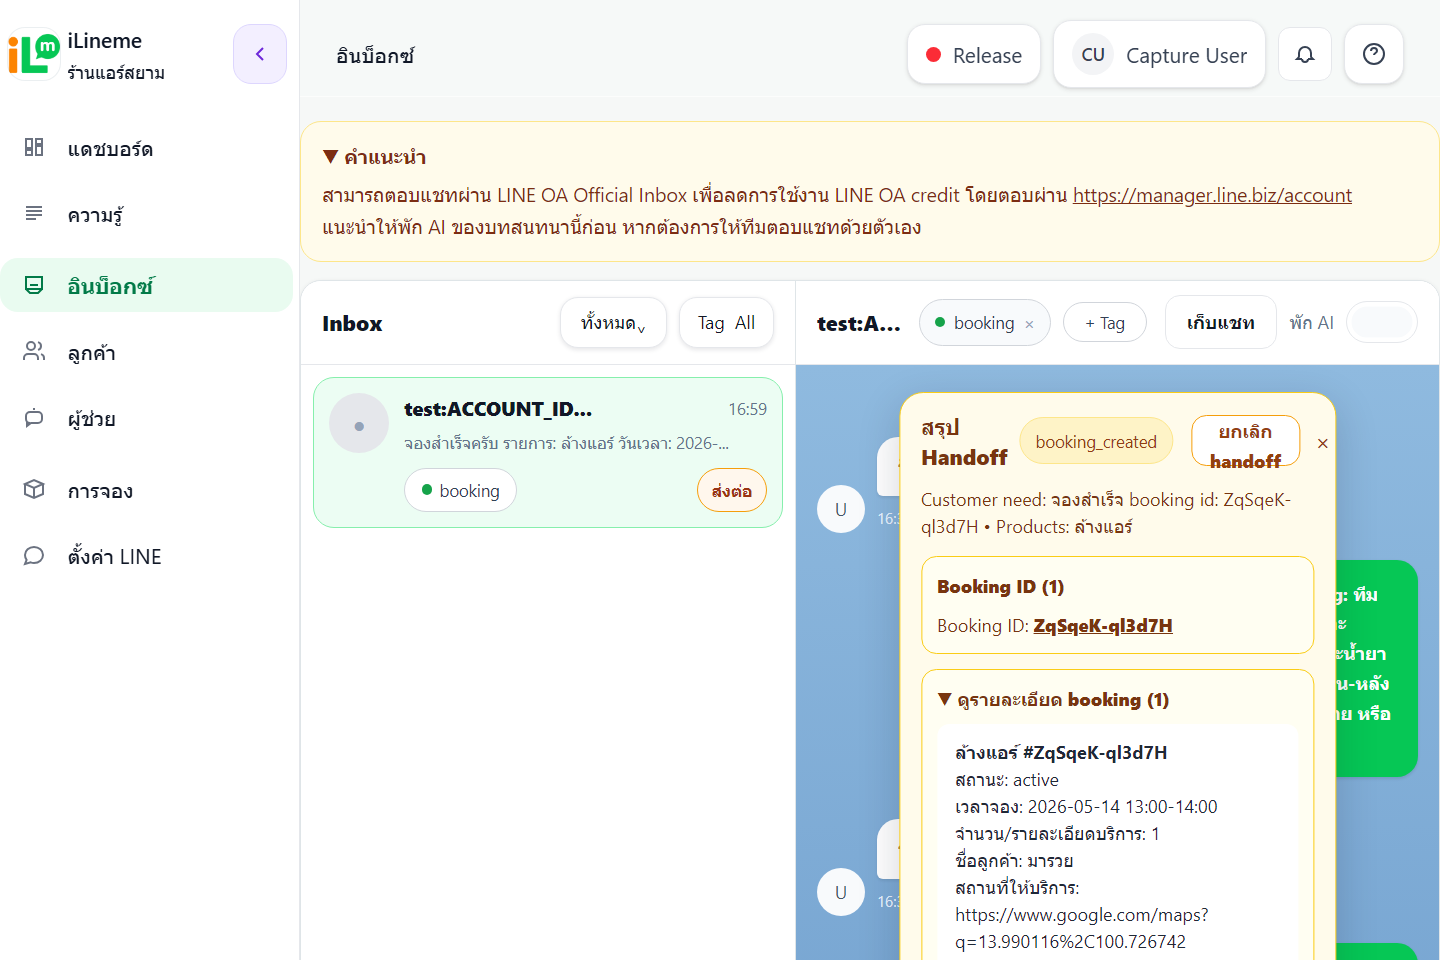Toggle the พัก AI switch

1382,322
